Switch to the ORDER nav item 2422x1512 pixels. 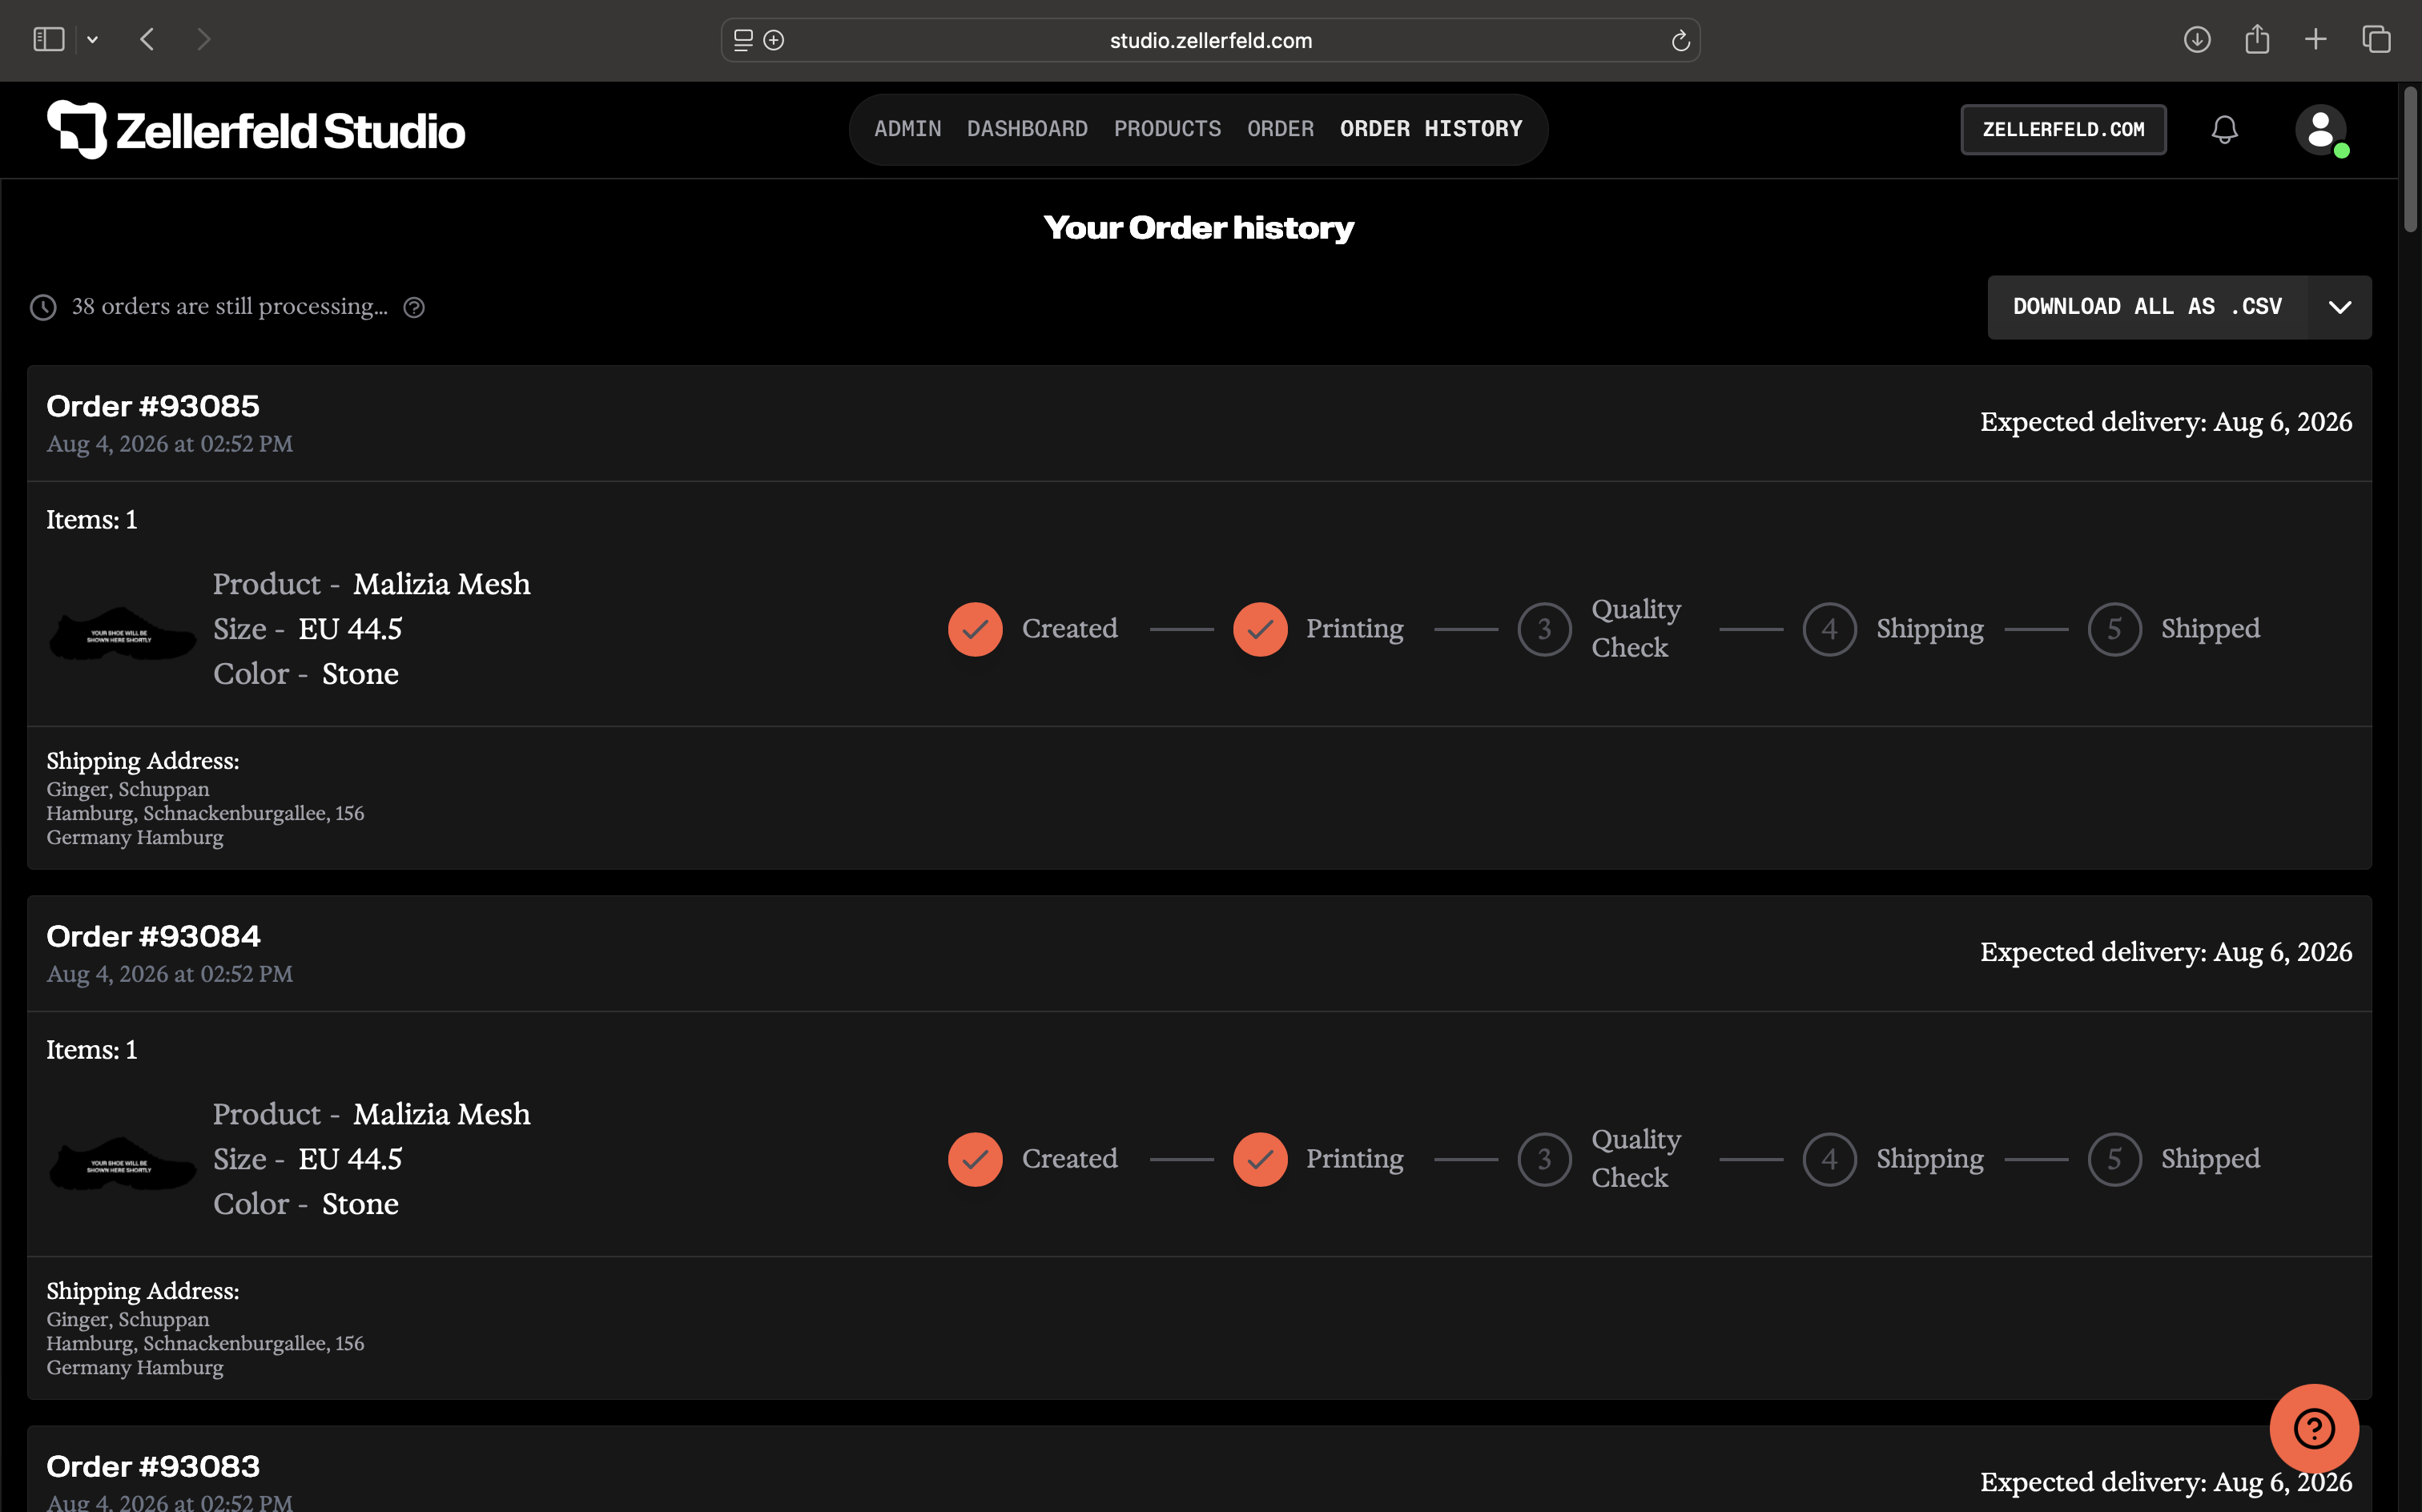point(1280,129)
